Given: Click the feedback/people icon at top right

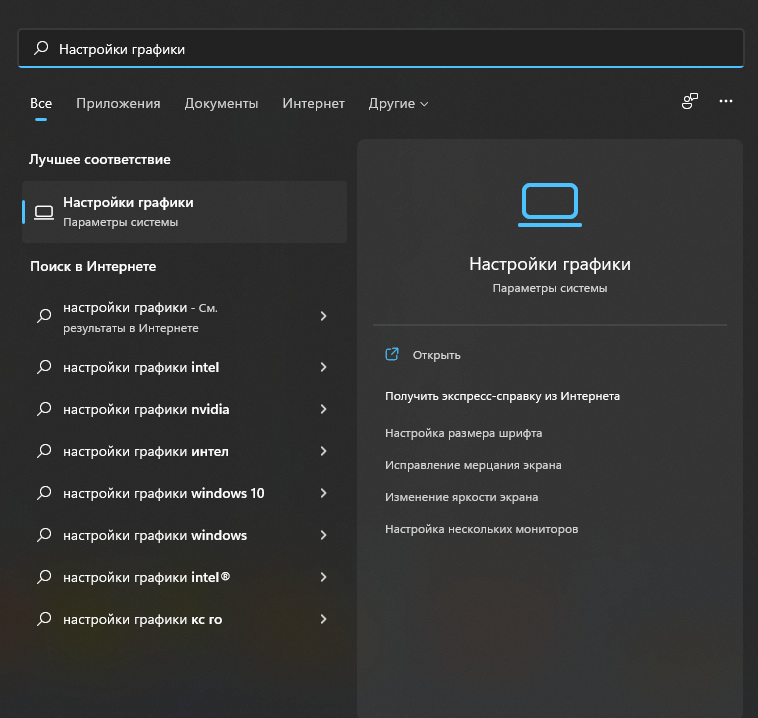Looking at the screenshot, I should click(690, 101).
